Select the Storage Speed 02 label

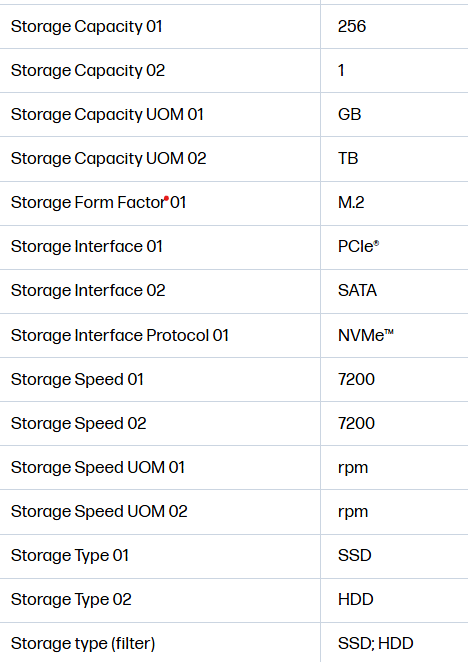tap(79, 423)
